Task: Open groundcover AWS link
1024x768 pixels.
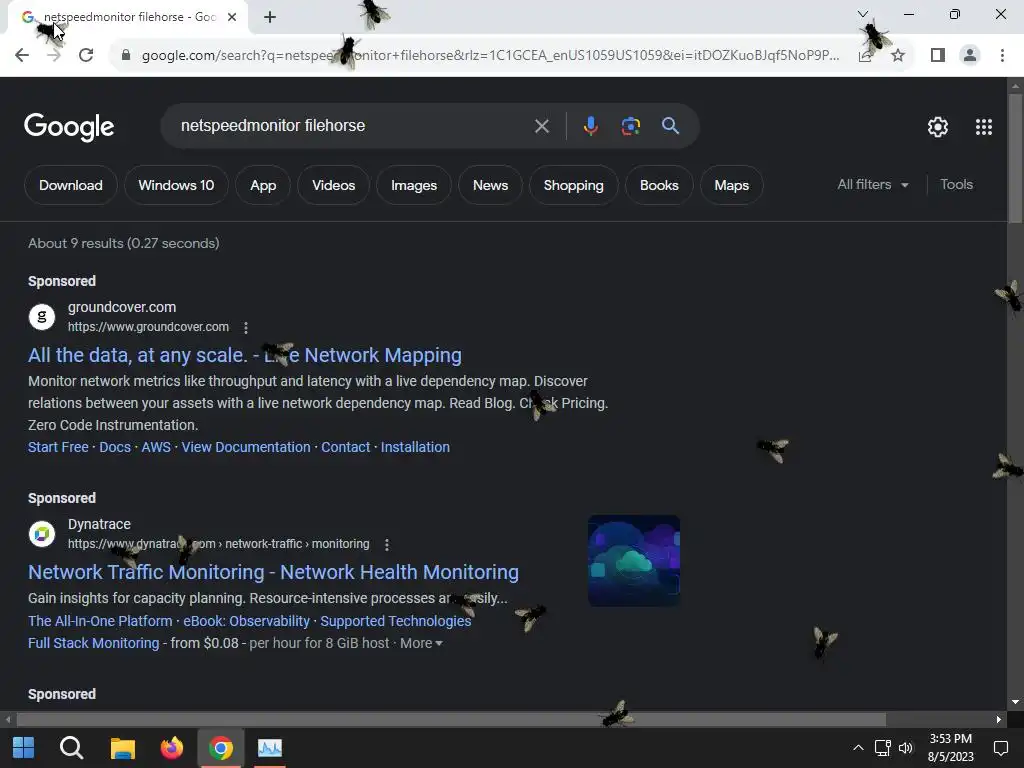Action: [x=156, y=447]
